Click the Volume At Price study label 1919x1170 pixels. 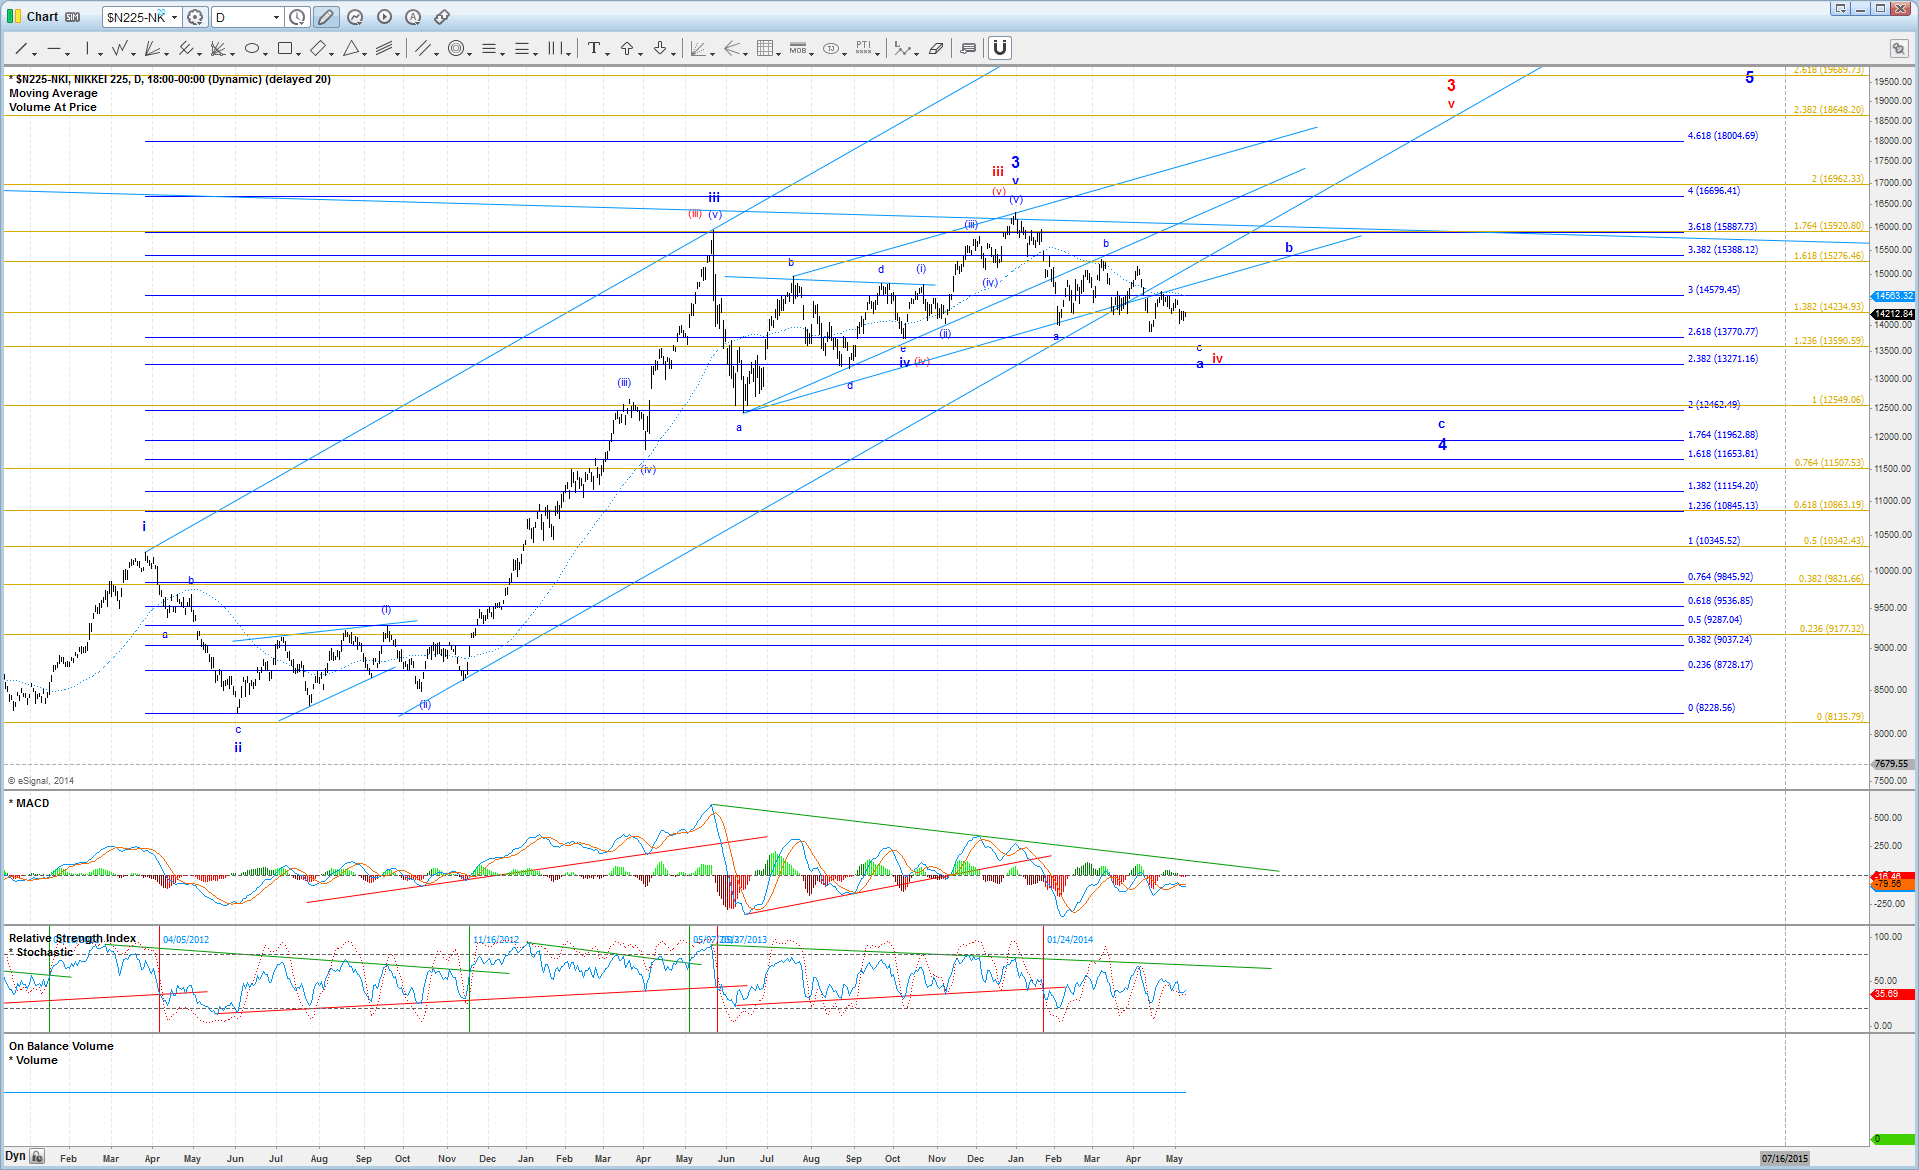tap(53, 107)
